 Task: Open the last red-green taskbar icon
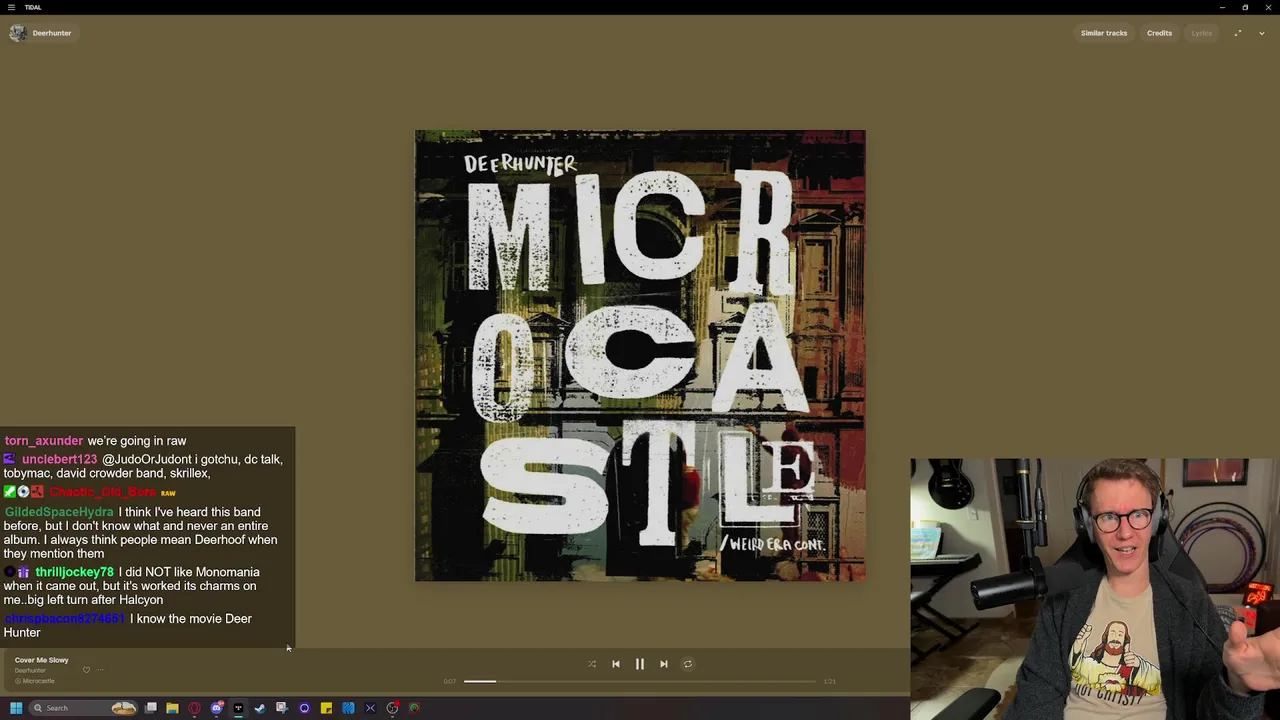click(x=414, y=708)
